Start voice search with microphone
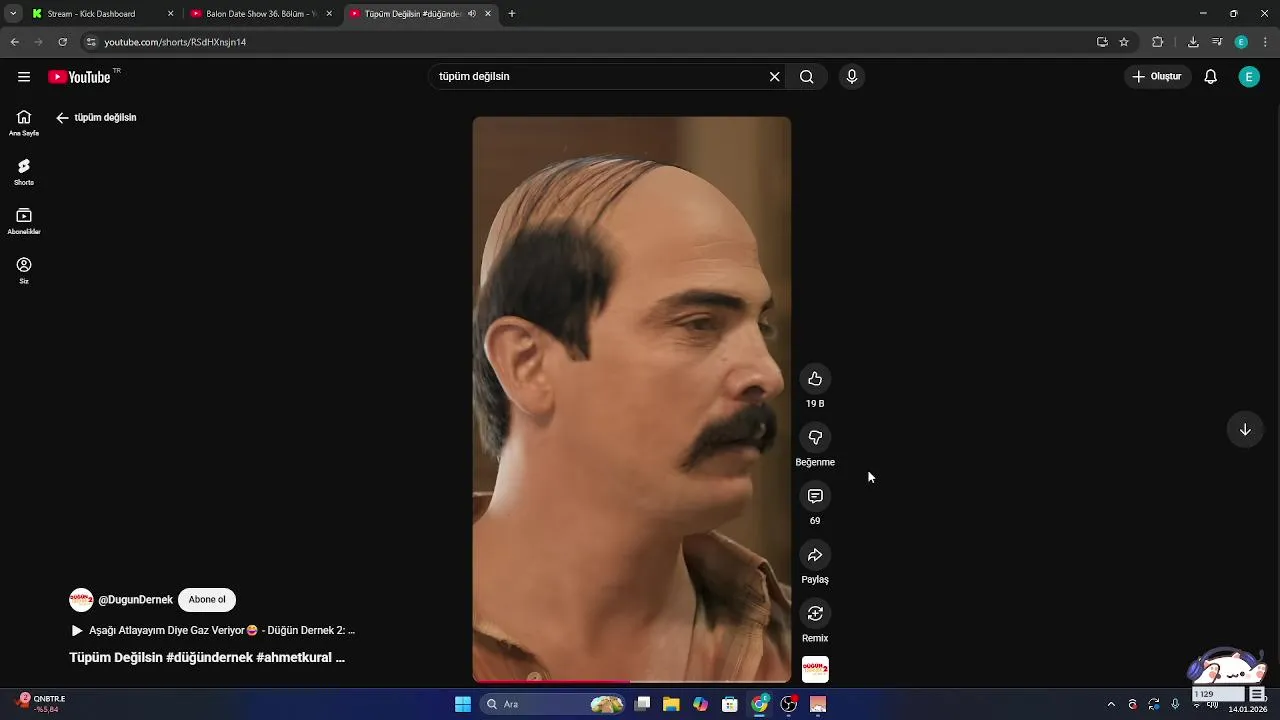This screenshot has height=720, width=1280. (852, 77)
